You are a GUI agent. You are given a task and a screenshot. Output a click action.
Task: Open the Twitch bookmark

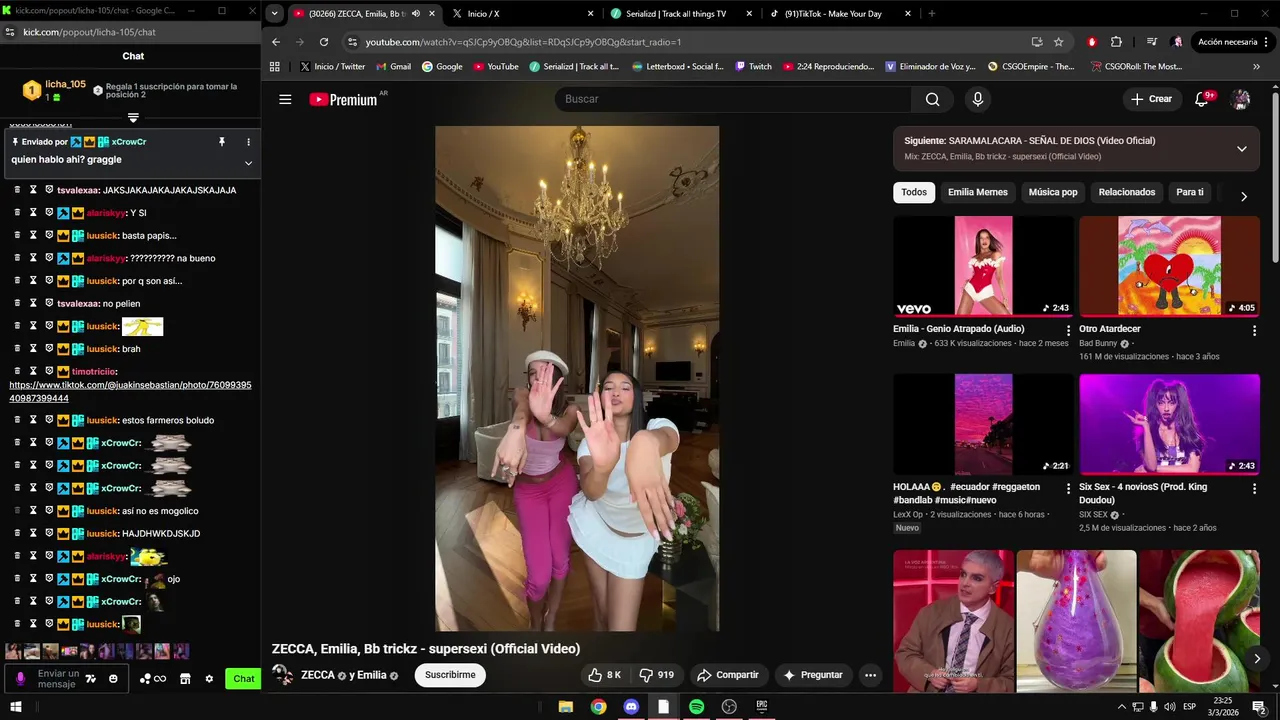coord(753,66)
